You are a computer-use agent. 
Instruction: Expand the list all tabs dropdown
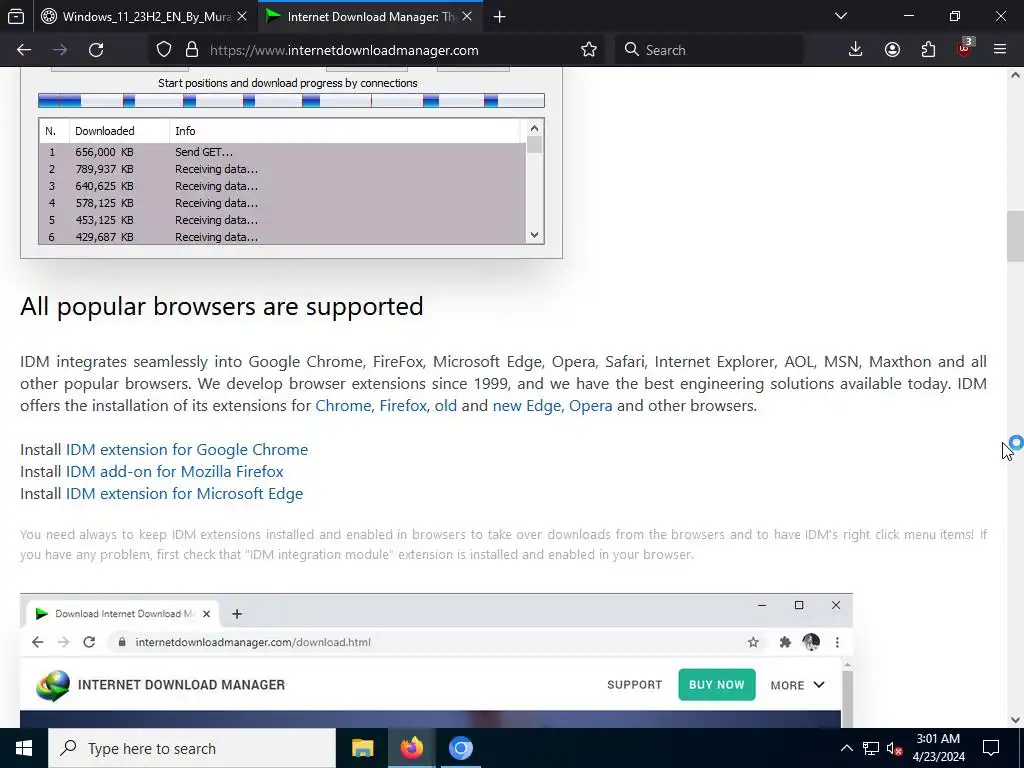pos(841,16)
